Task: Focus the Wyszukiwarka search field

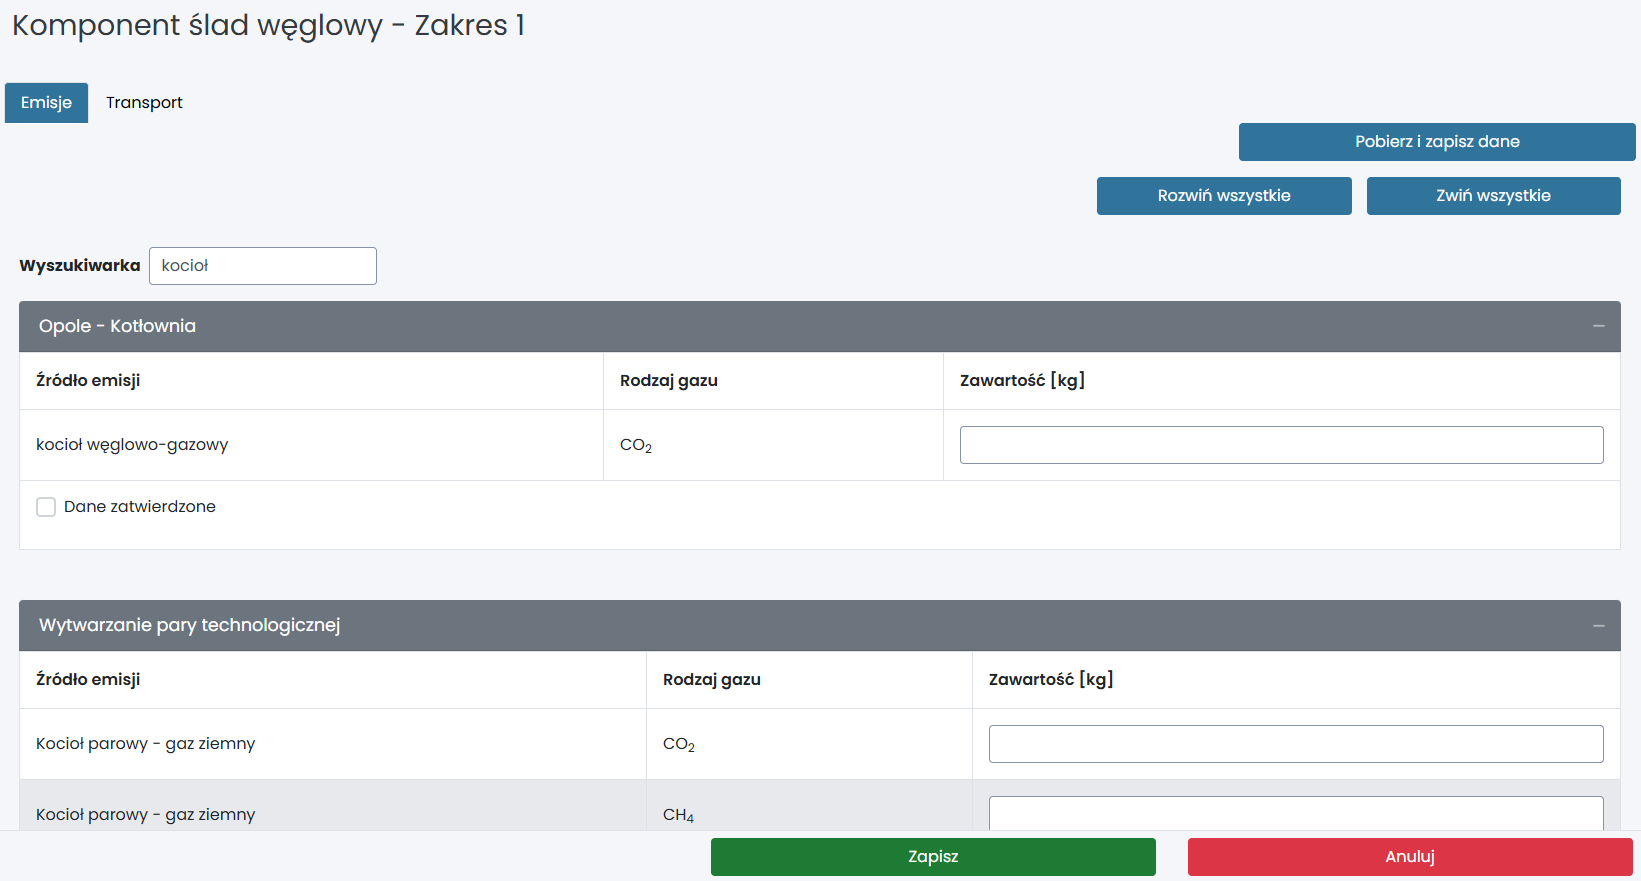Action: click(x=263, y=266)
